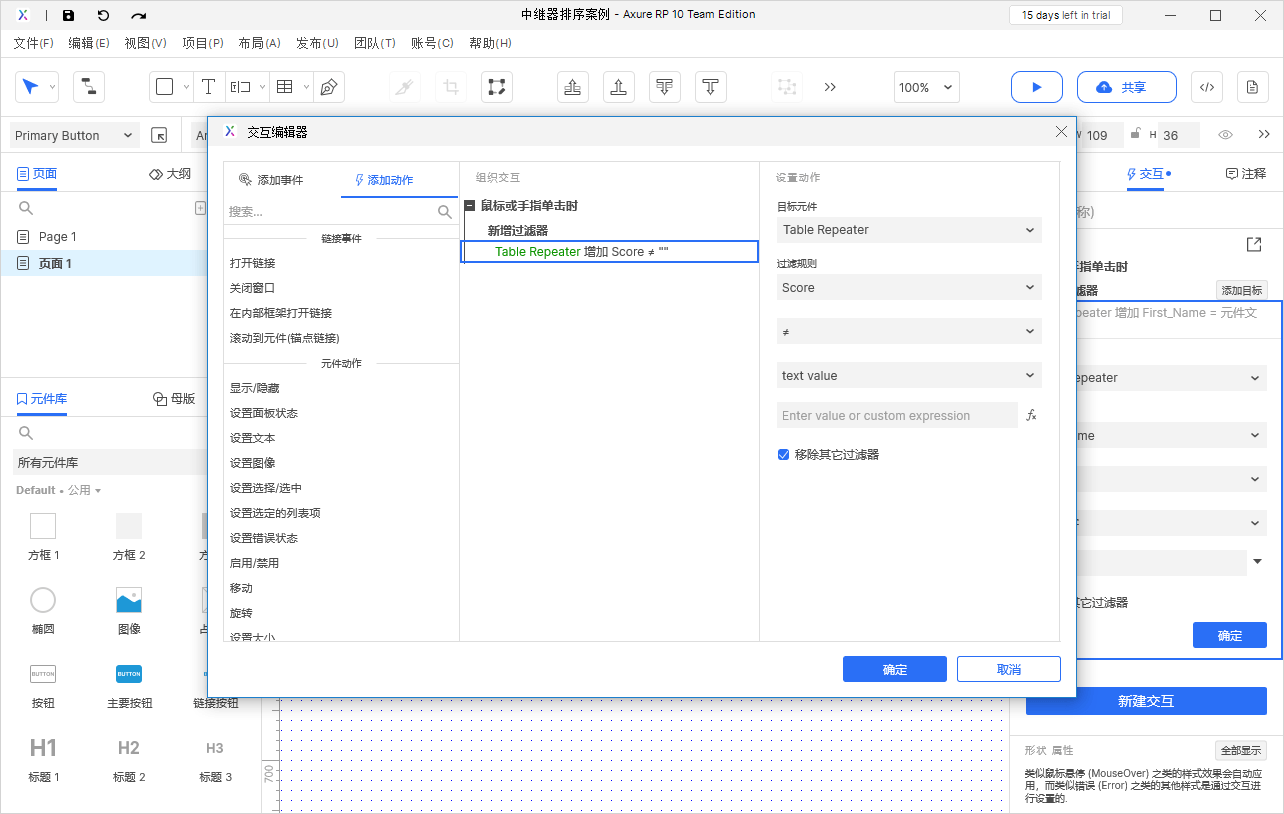Close the 交互编辑器 dialog

tap(1061, 132)
